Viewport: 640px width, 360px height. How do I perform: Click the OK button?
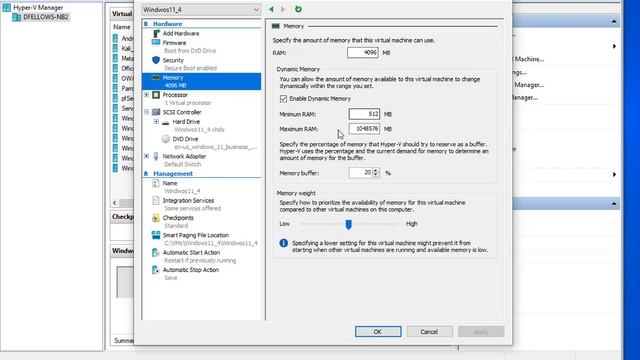(x=378, y=332)
